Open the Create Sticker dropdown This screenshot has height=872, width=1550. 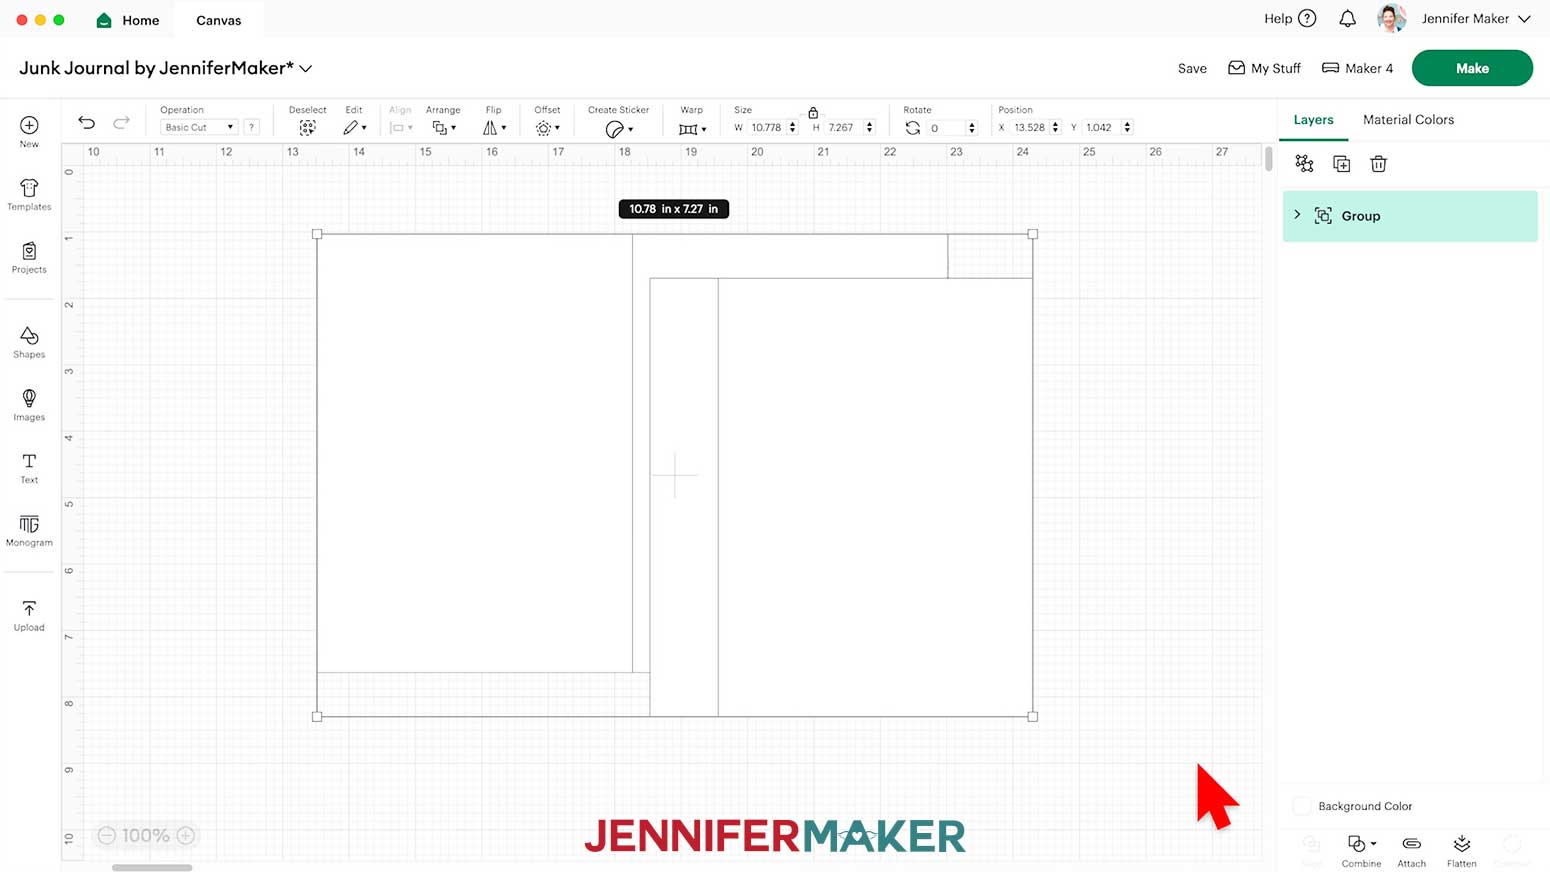click(x=619, y=129)
